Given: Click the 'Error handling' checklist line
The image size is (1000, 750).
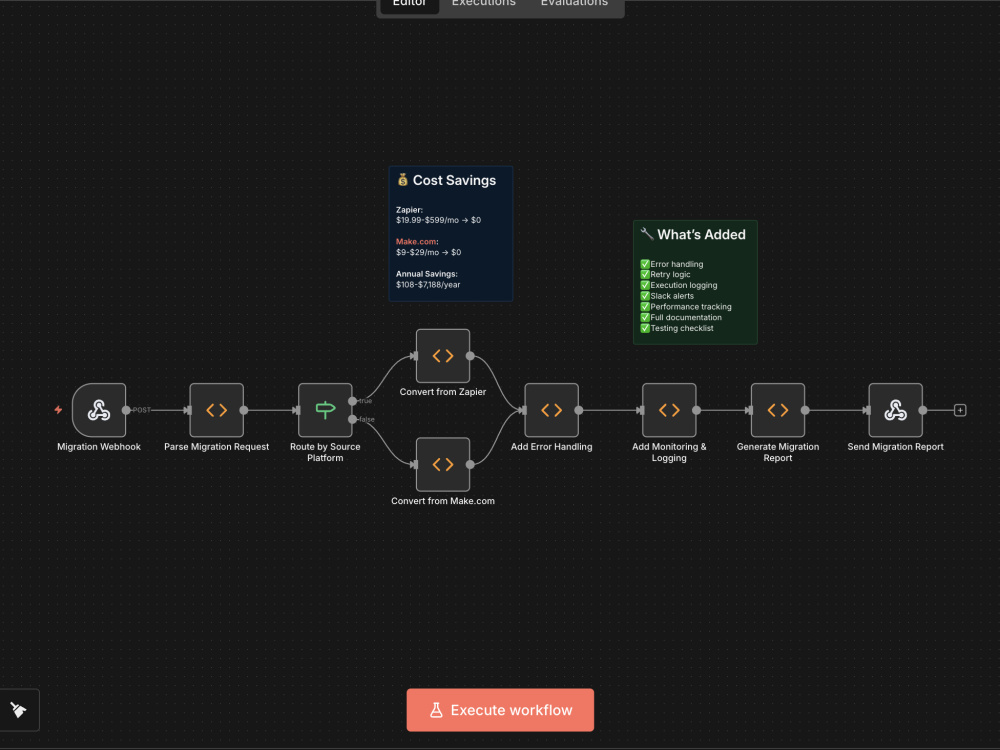Looking at the screenshot, I should [672, 264].
